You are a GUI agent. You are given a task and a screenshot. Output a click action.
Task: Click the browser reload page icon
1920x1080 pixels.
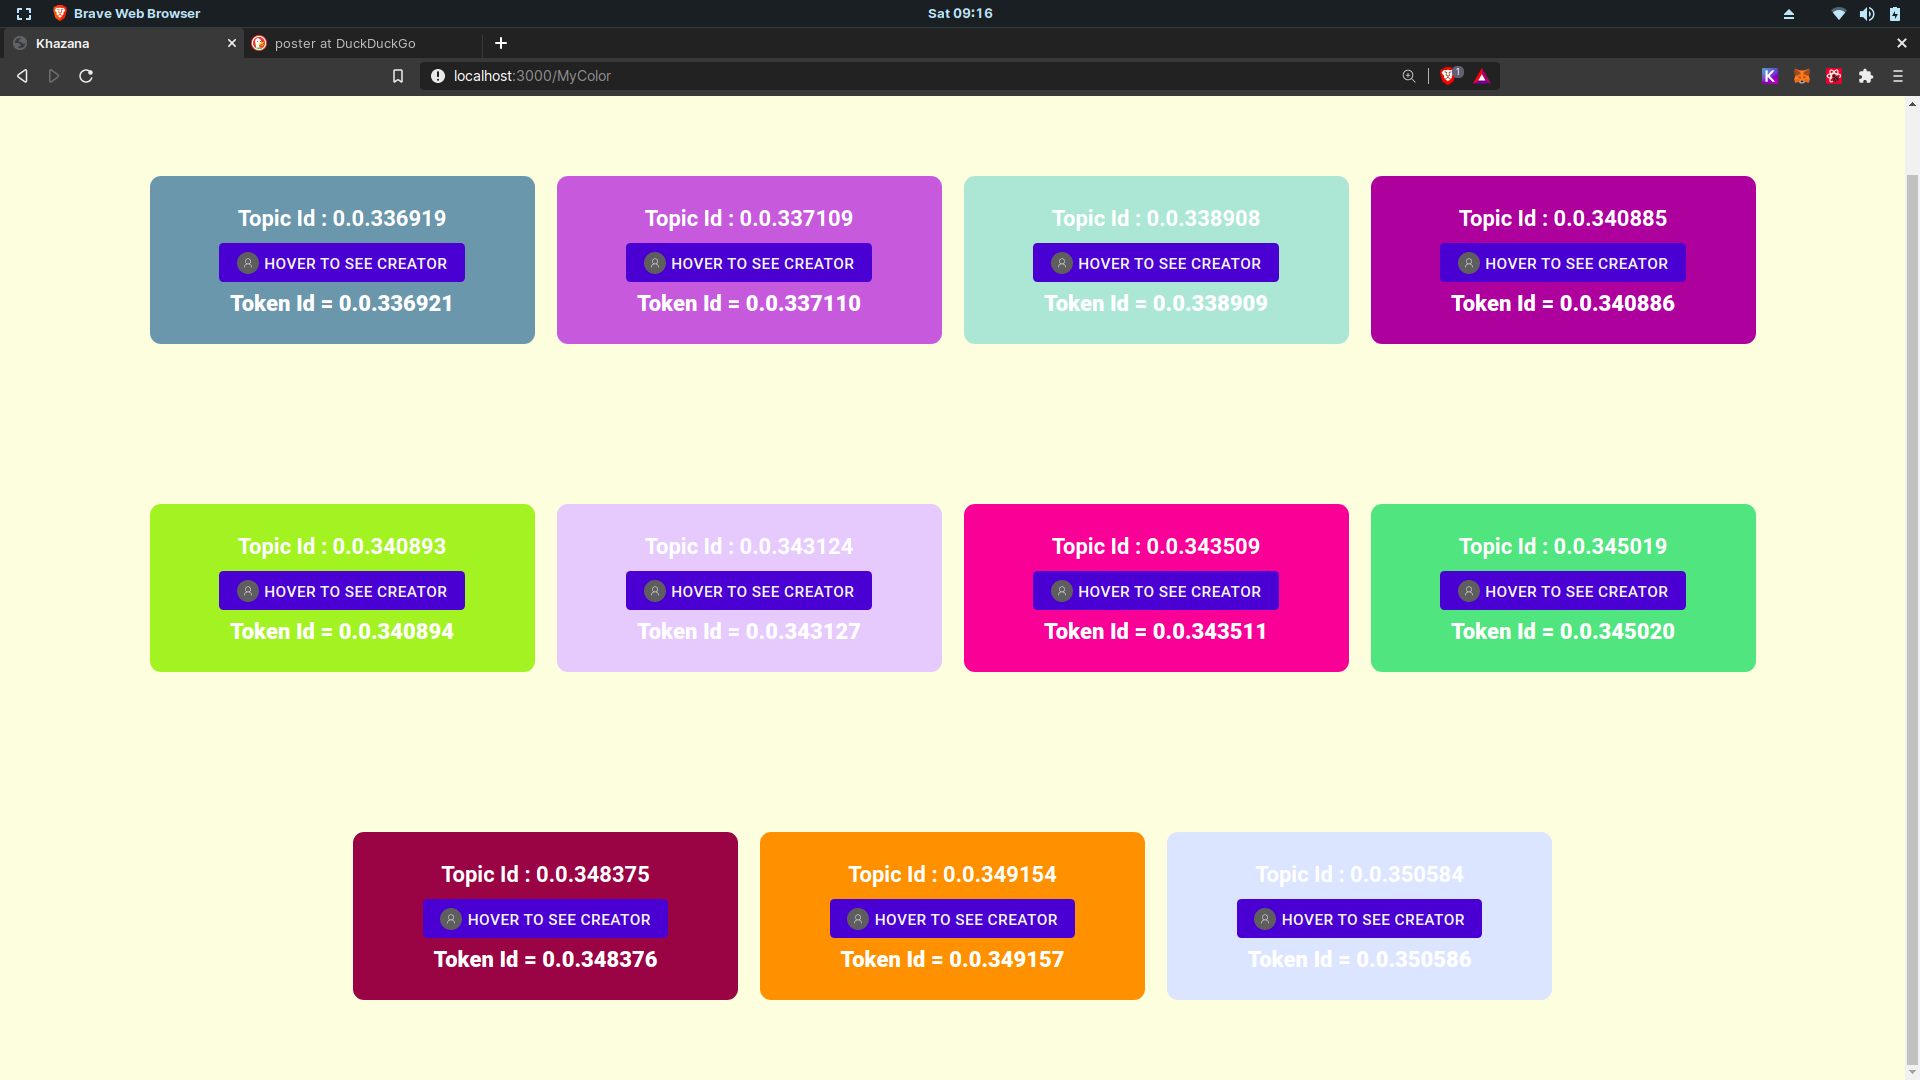[x=86, y=76]
